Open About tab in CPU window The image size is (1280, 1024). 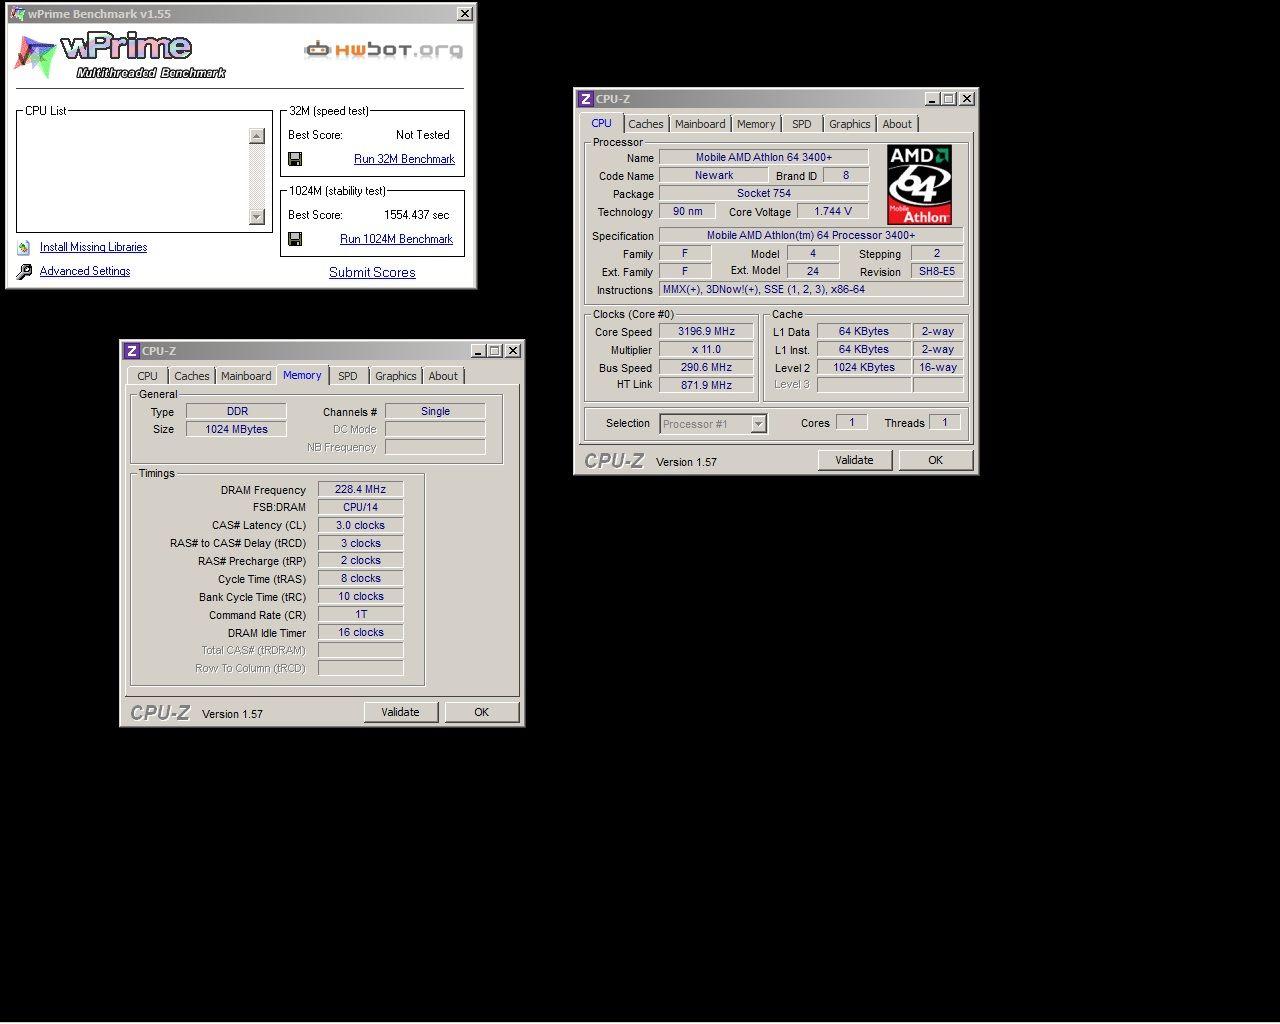click(897, 124)
